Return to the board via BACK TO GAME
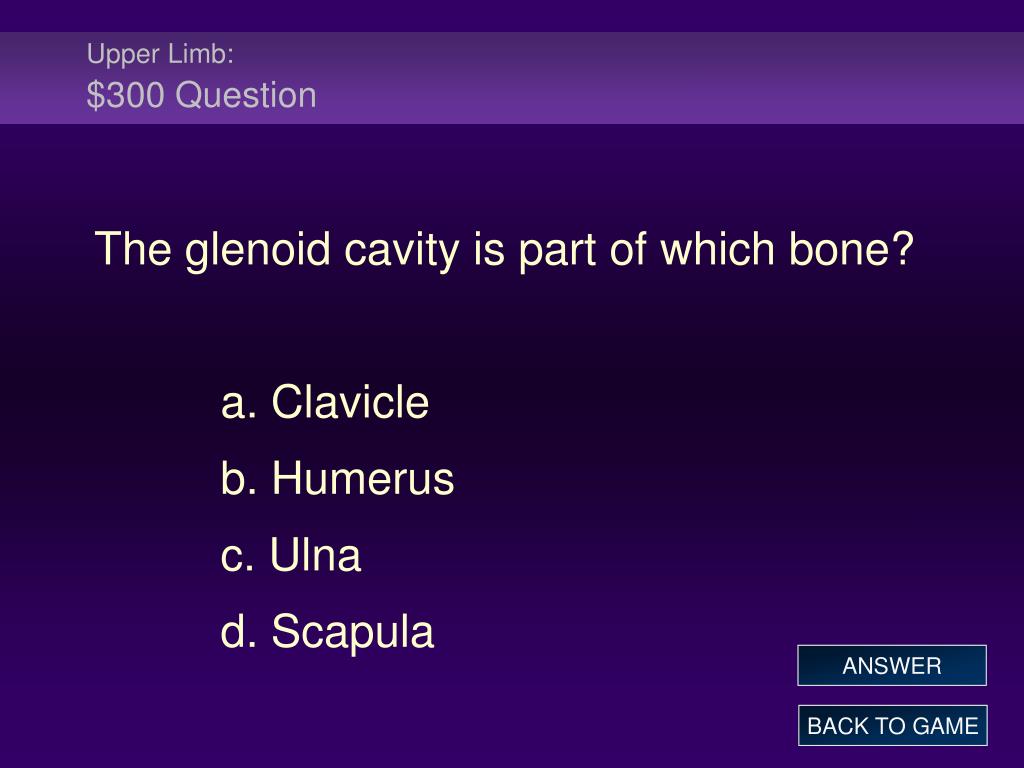The width and height of the screenshot is (1024, 768). [892, 726]
